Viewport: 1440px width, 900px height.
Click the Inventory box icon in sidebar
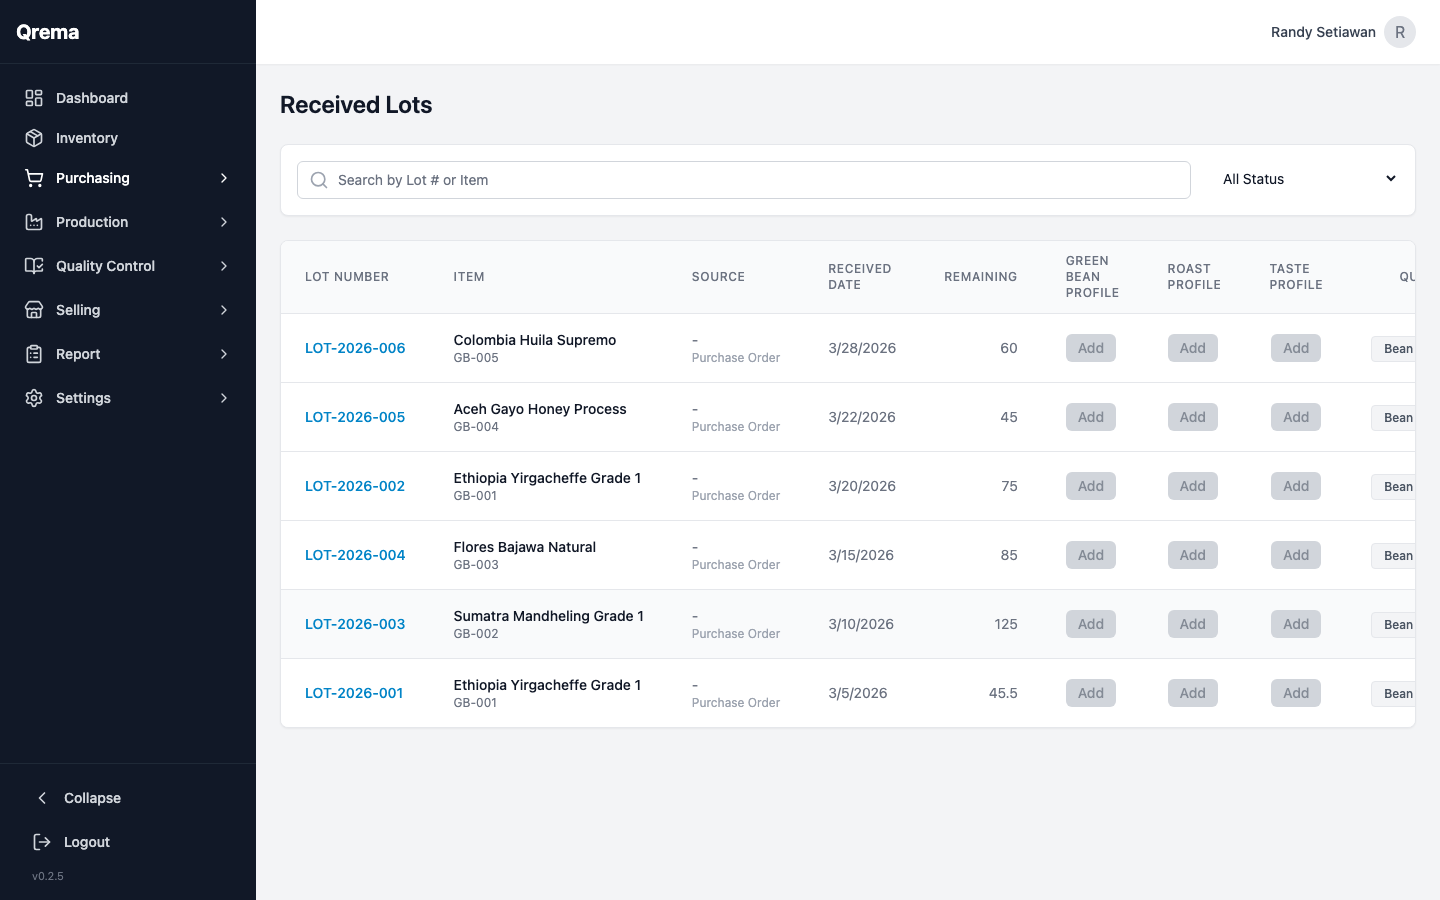32,138
